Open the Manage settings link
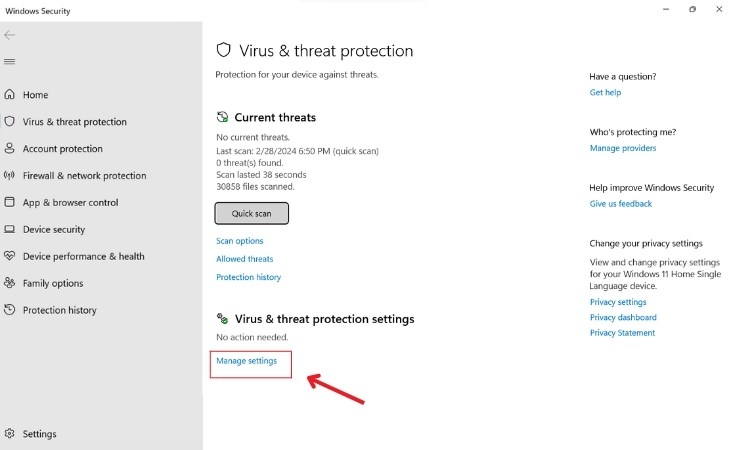The width and height of the screenshot is (730, 450). 246,361
